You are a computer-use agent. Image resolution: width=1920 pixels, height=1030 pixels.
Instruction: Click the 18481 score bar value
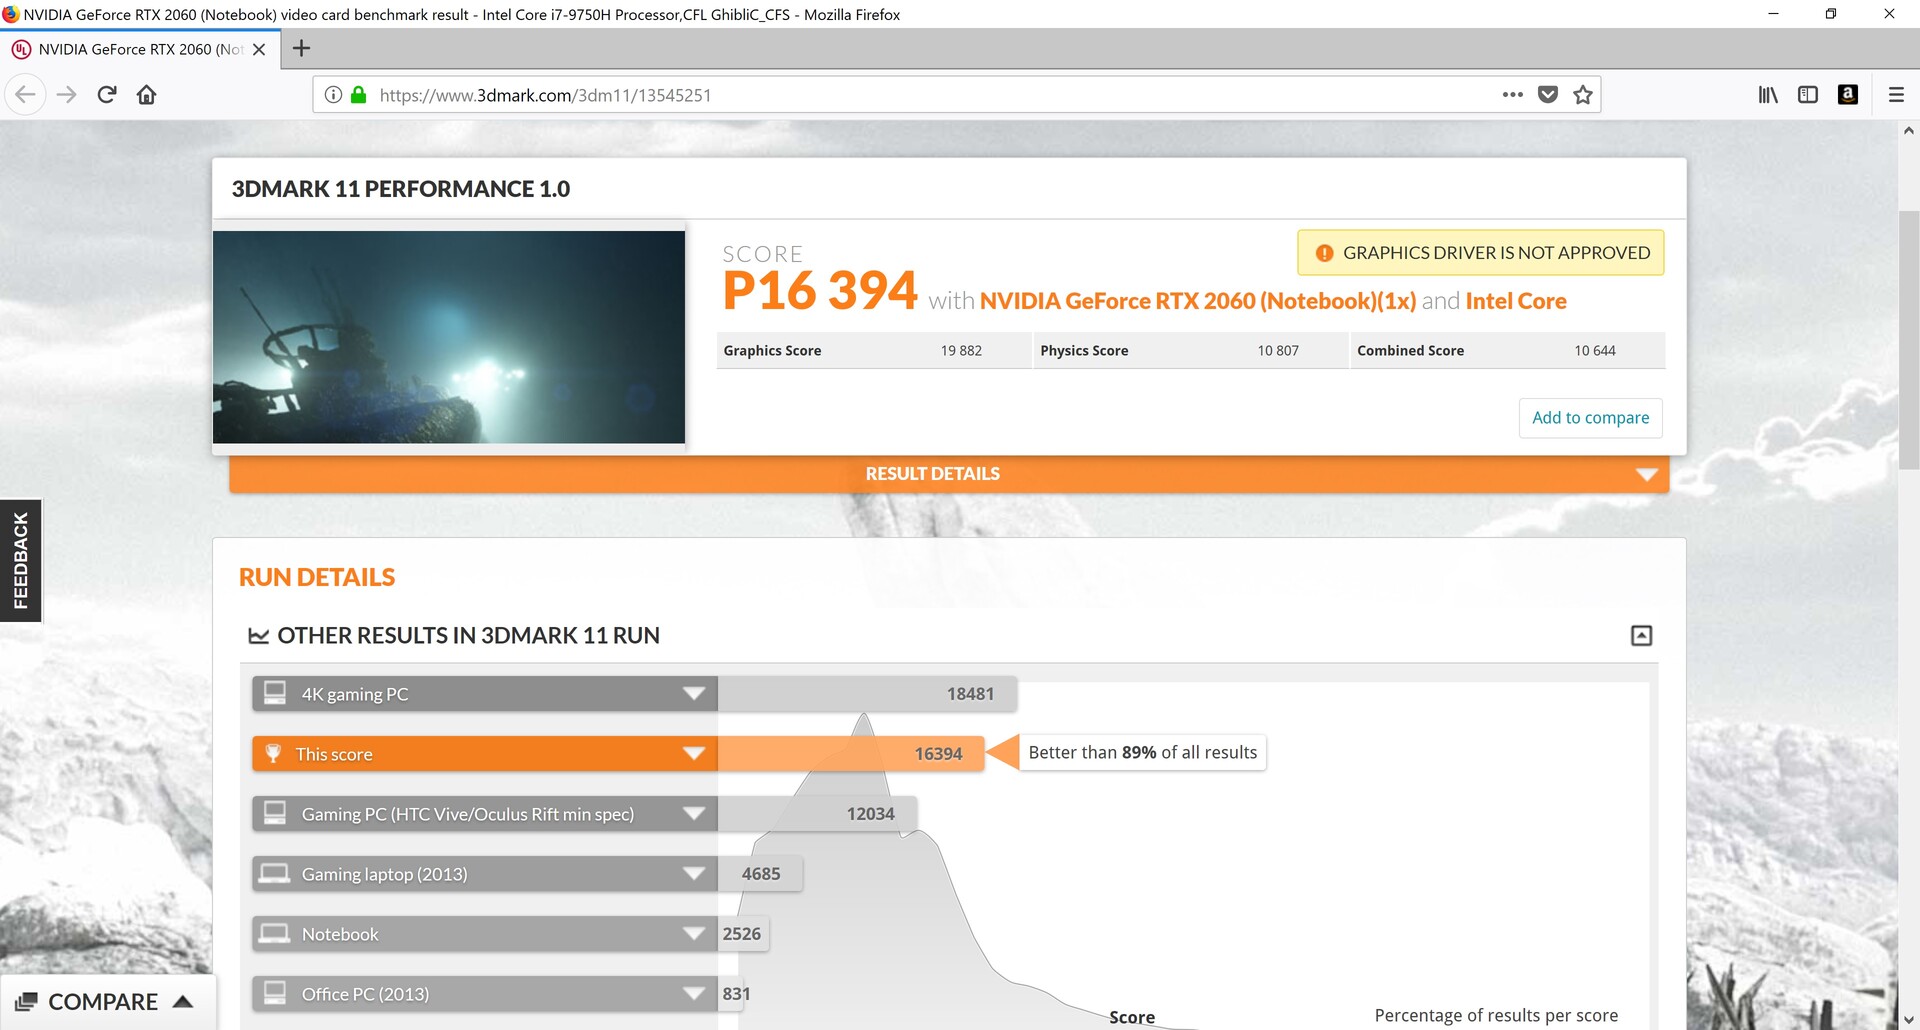click(x=970, y=694)
